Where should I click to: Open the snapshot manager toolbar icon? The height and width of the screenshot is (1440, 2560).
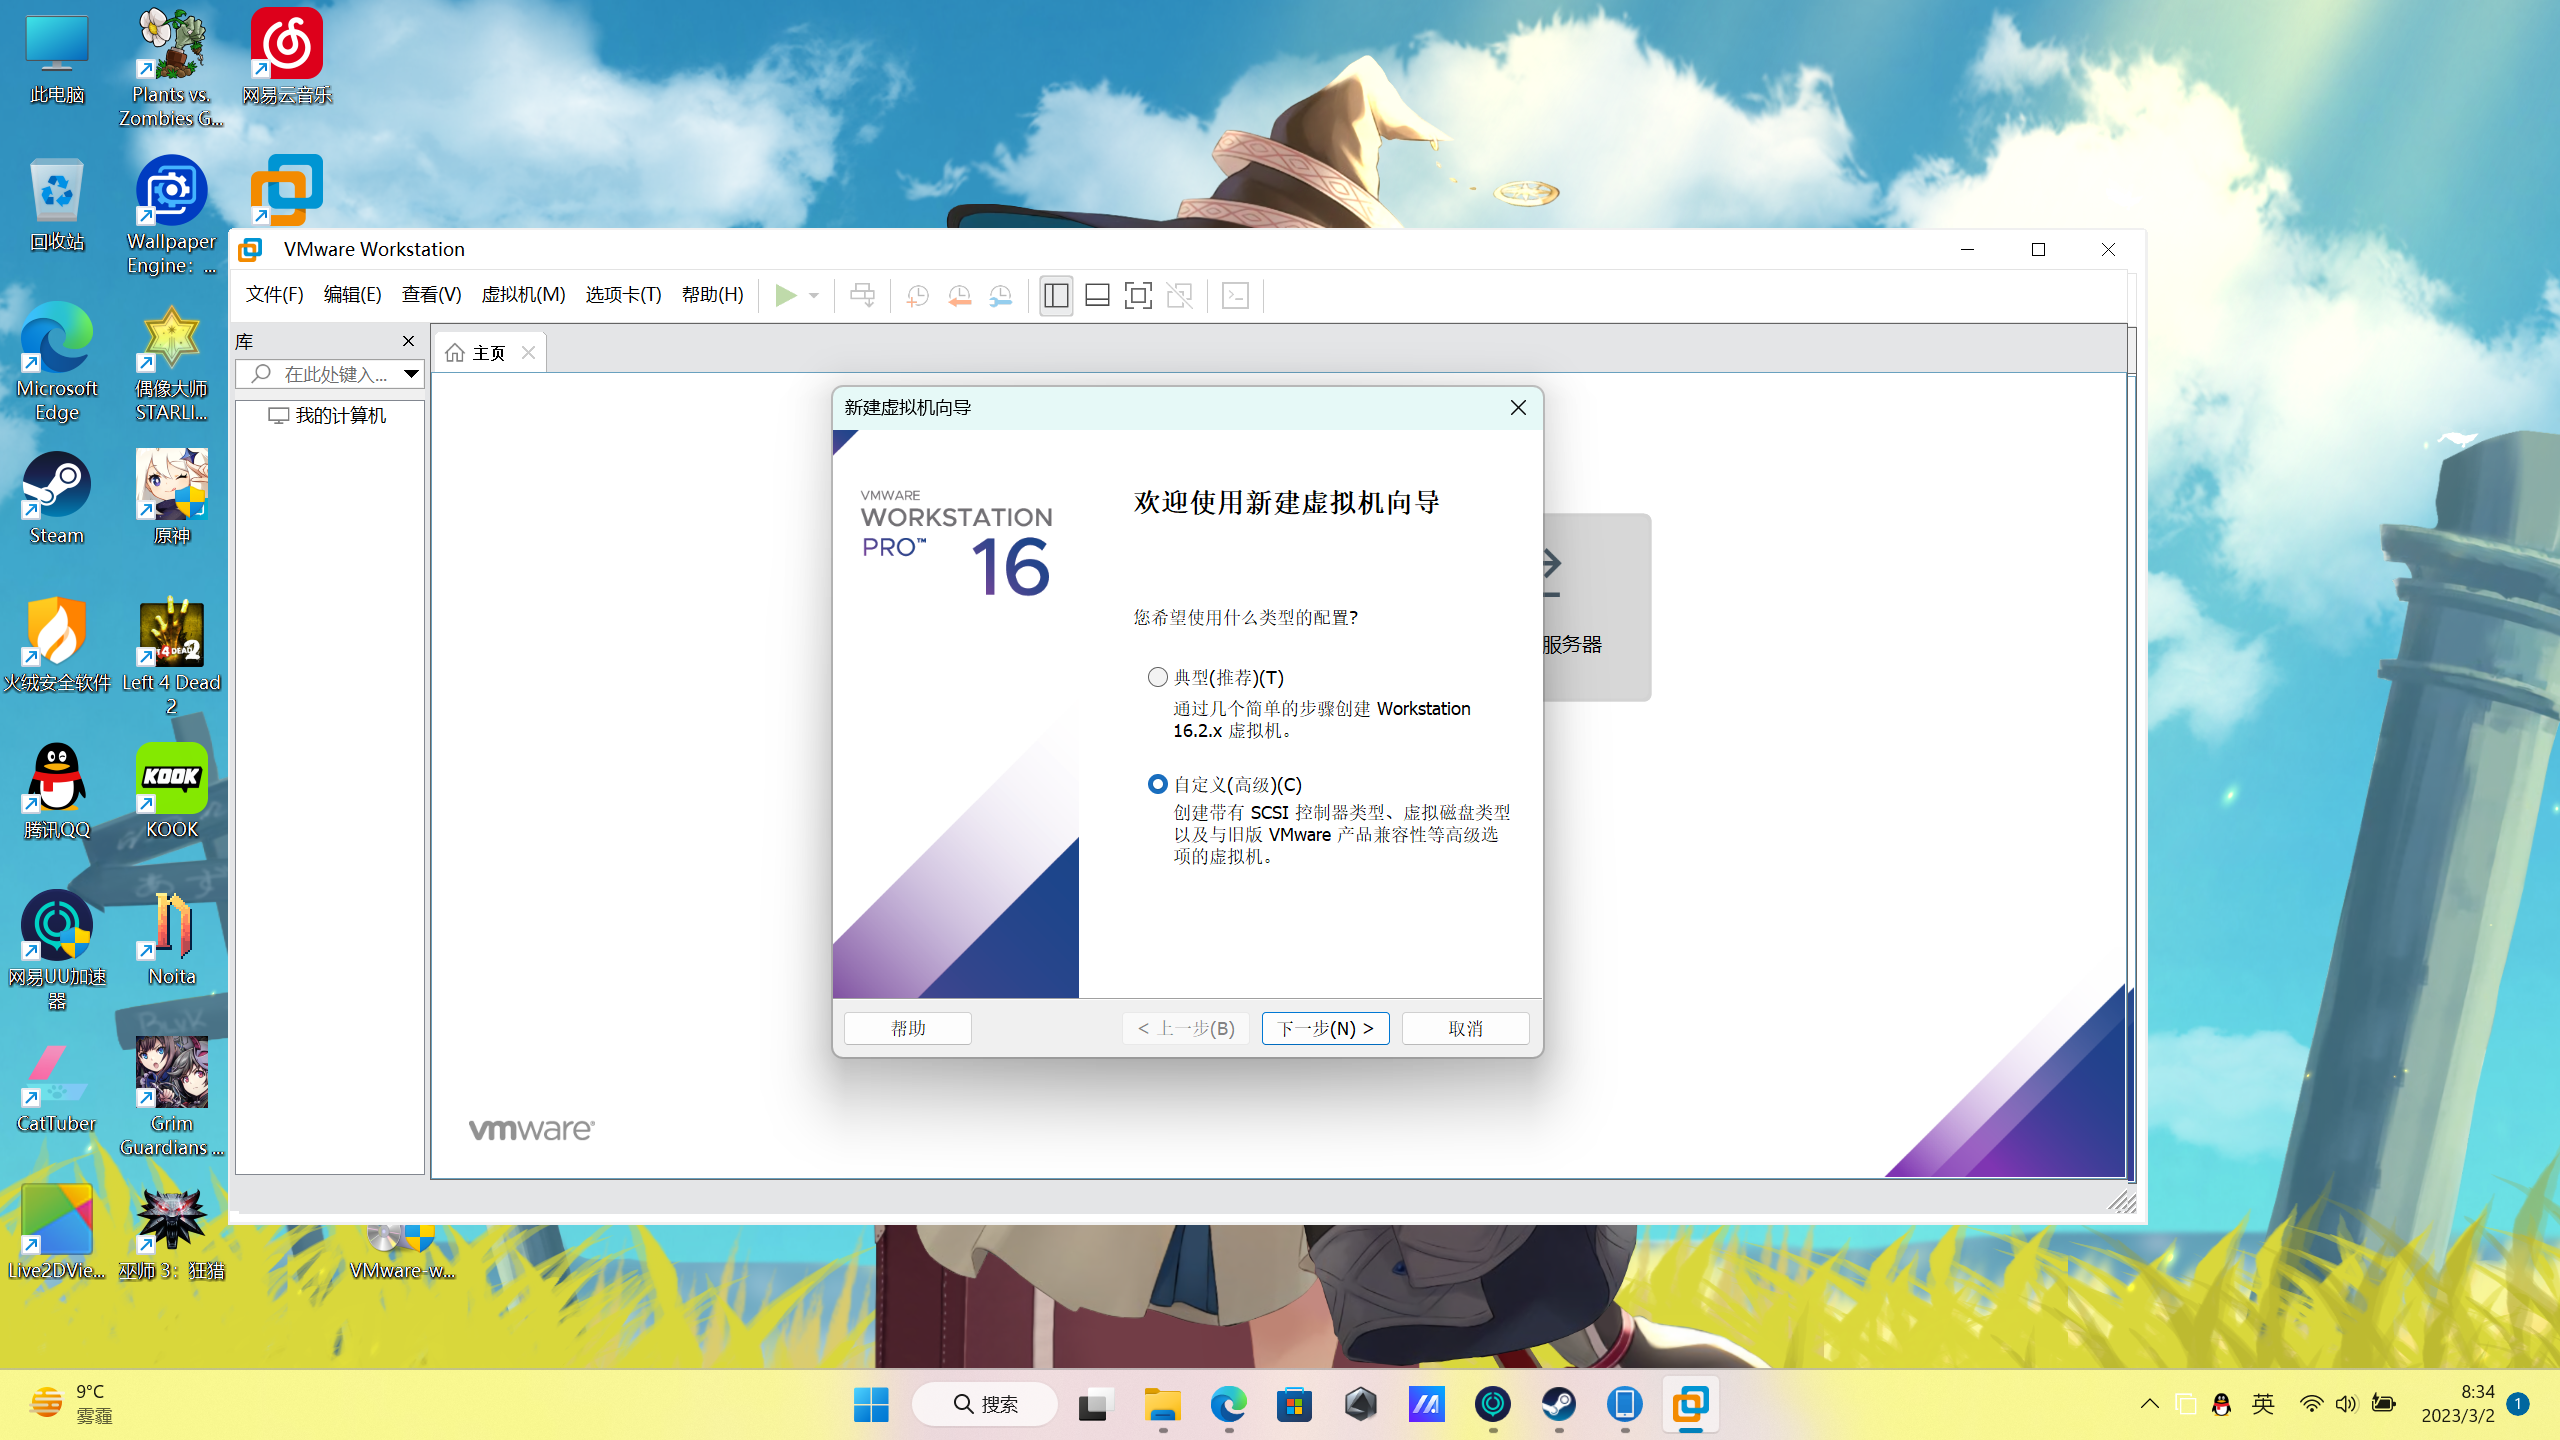(x=1000, y=295)
